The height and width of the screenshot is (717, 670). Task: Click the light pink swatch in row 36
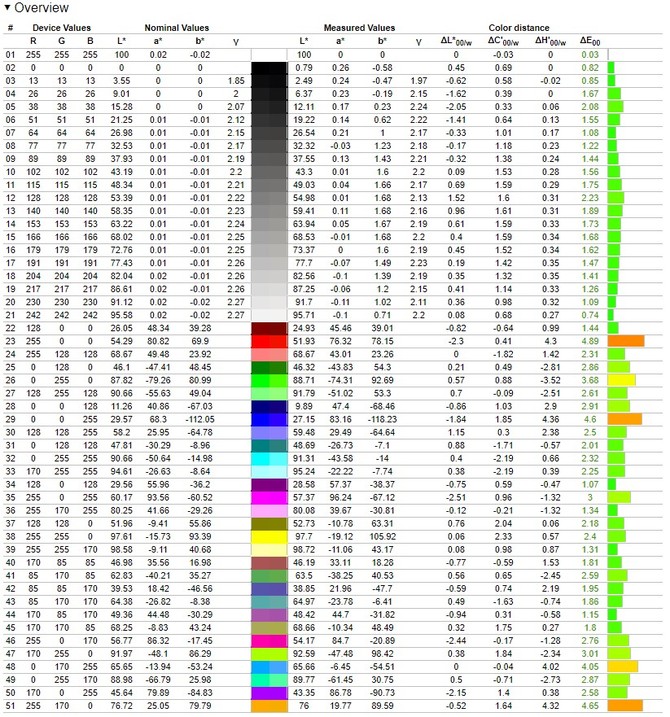click(269, 511)
